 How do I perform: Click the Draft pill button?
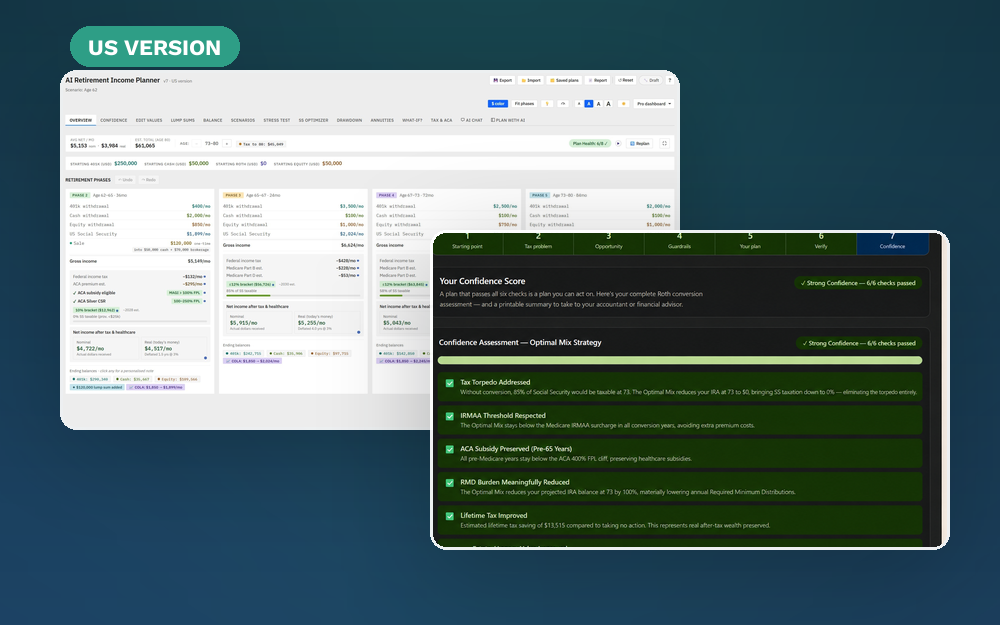click(651, 80)
